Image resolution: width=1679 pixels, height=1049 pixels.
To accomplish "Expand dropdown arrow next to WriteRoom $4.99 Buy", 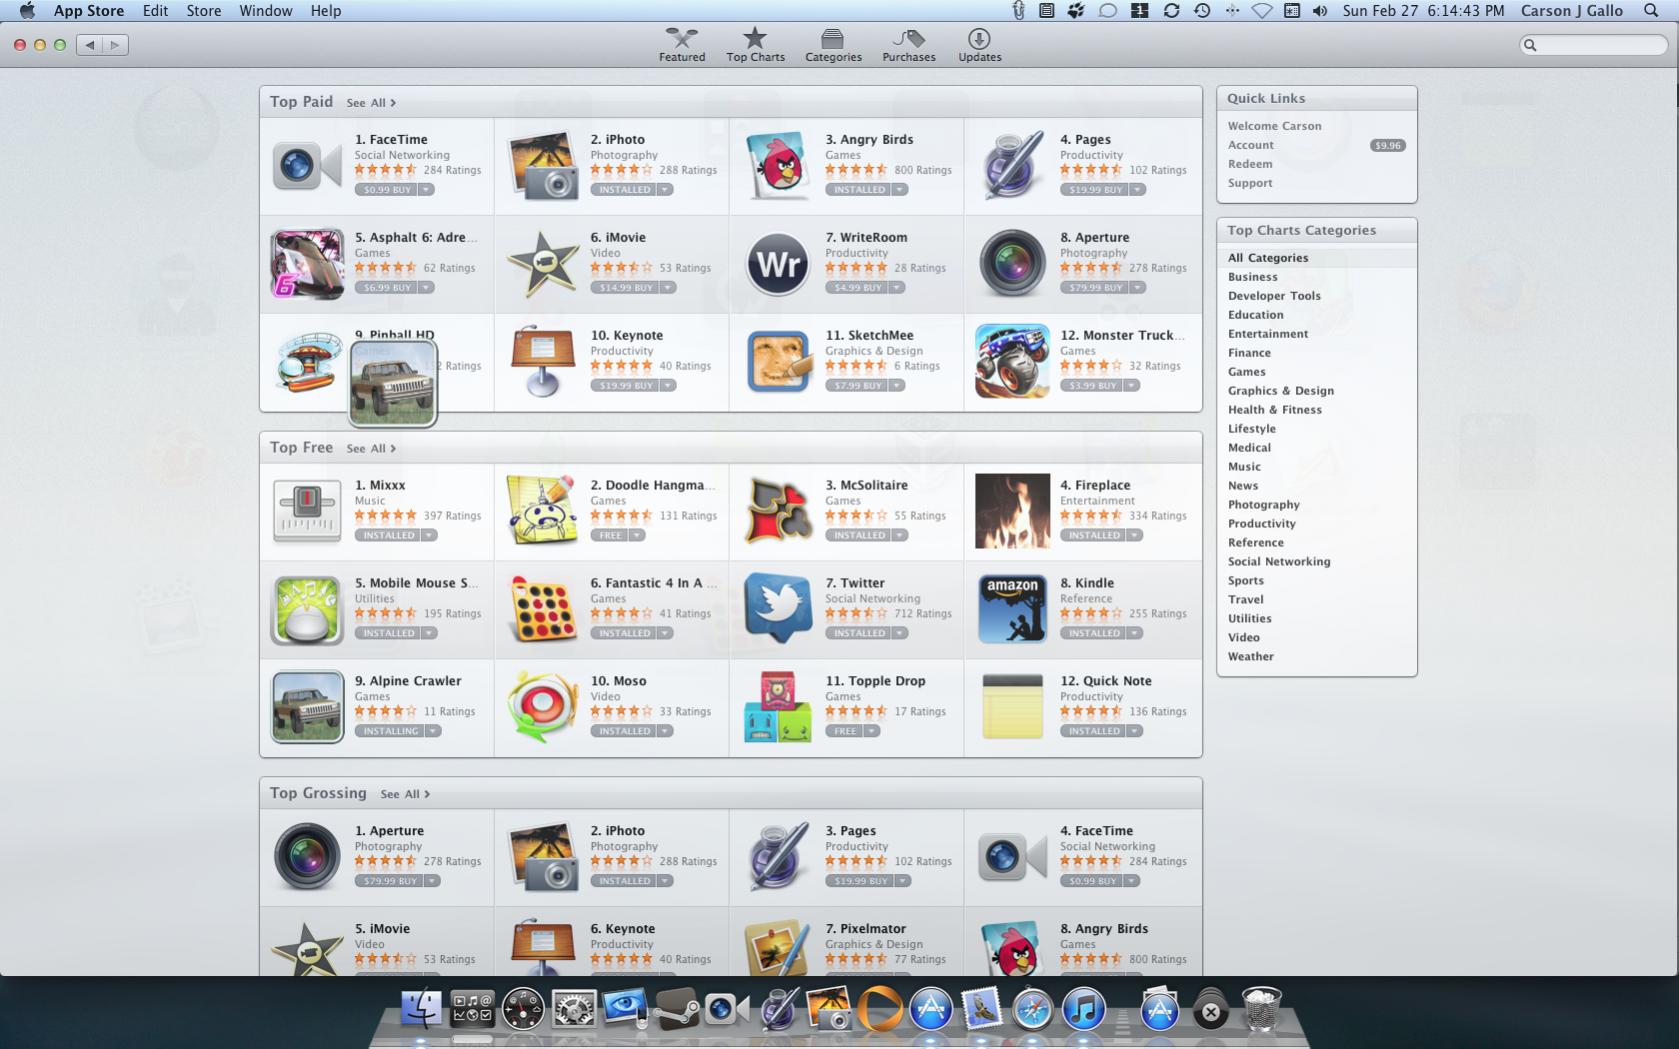I will click(x=897, y=288).
